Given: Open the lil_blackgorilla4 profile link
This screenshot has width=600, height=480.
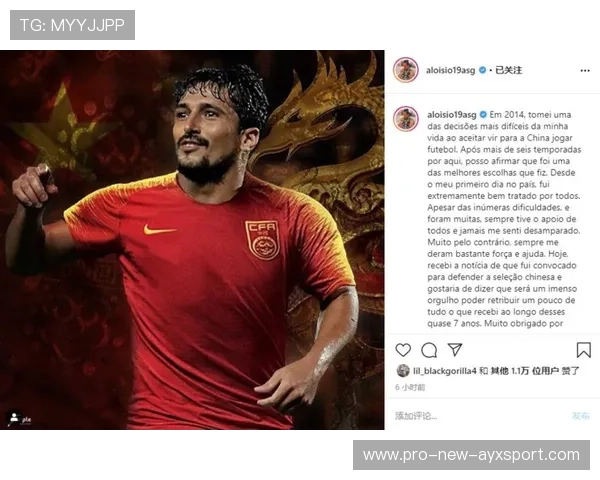Looking at the screenshot, I should (444, 371).
